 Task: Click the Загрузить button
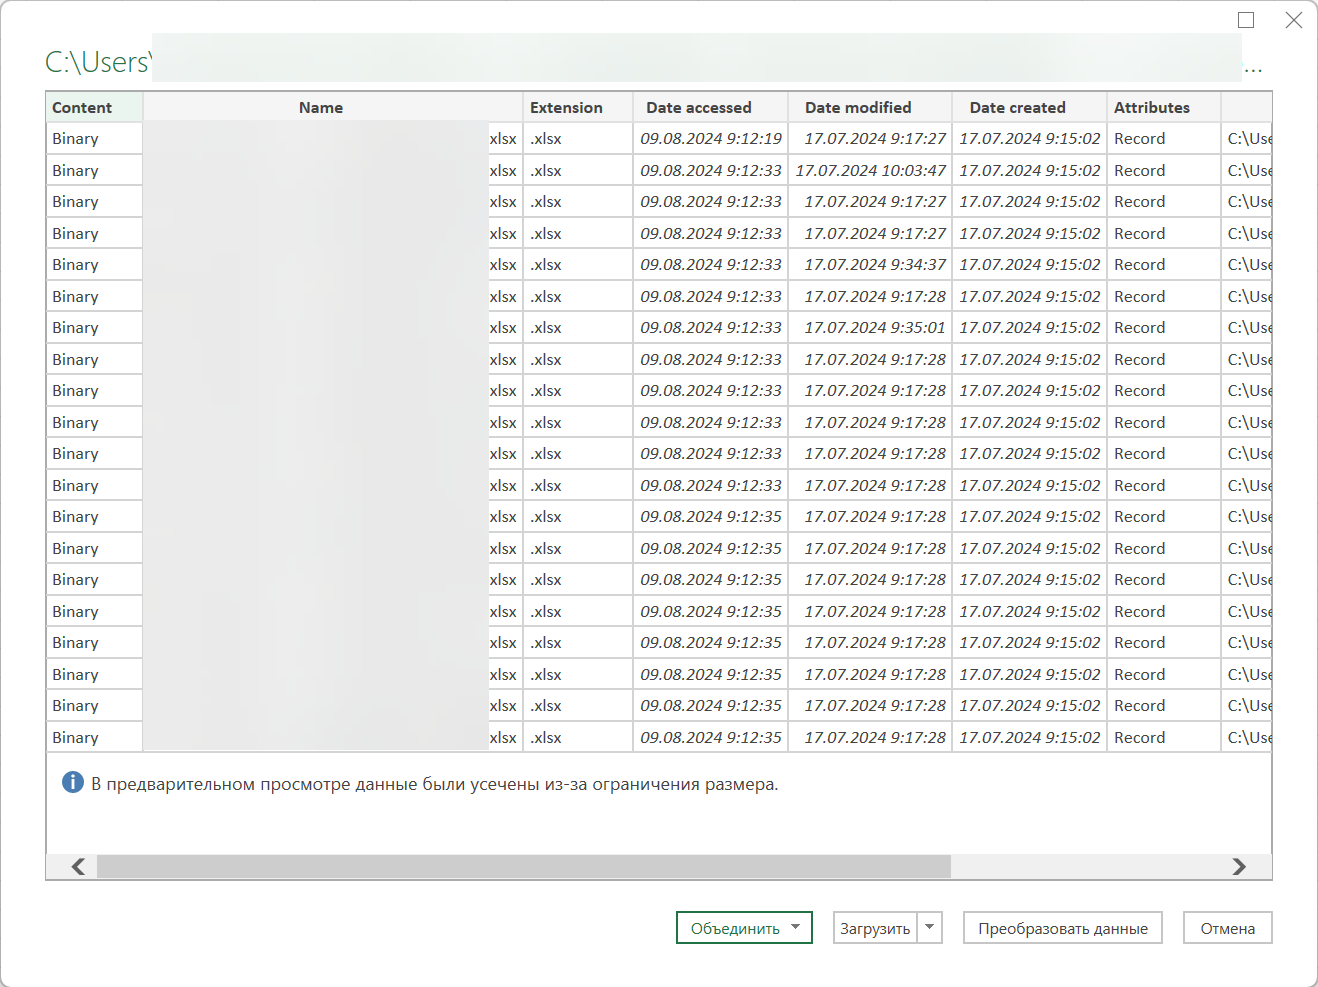point(875,928)
